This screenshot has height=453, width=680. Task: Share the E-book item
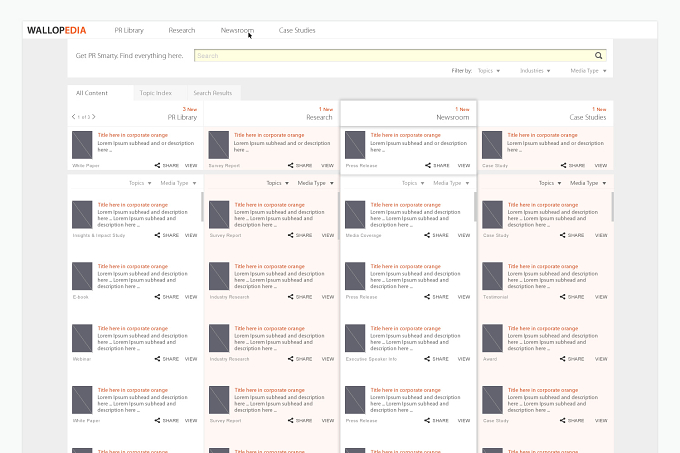point(167,297)
